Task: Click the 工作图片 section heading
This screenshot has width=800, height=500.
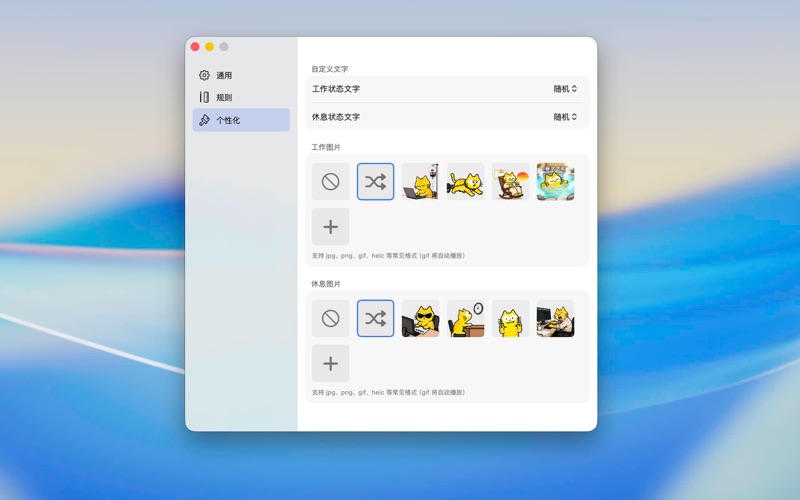Action: pos(326,147)
